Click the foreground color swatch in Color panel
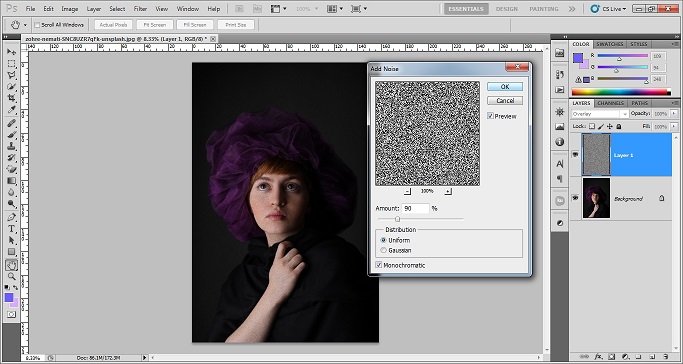The height and width of the screenshot is (364, 683). (578, 57)
